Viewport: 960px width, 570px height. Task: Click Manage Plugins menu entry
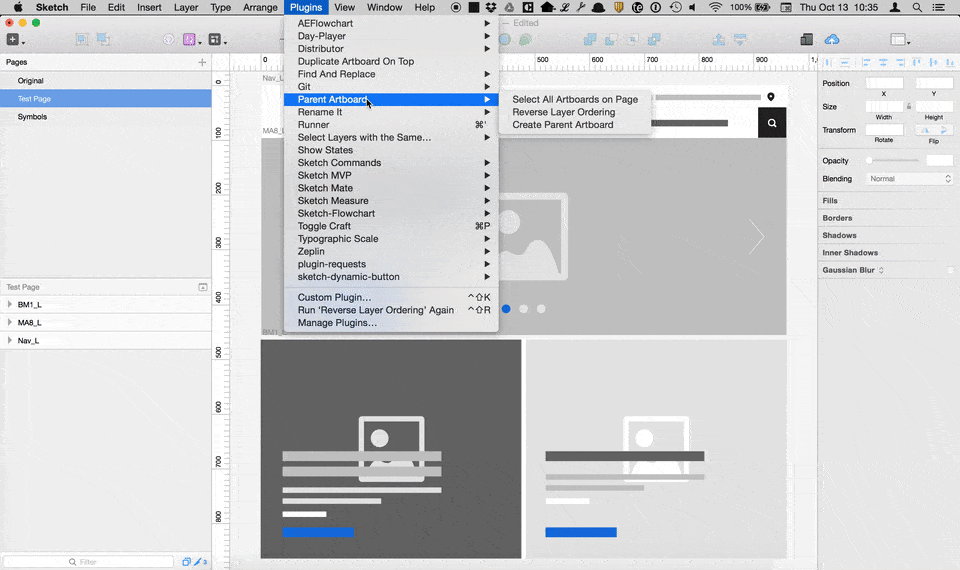click(391, 323)
